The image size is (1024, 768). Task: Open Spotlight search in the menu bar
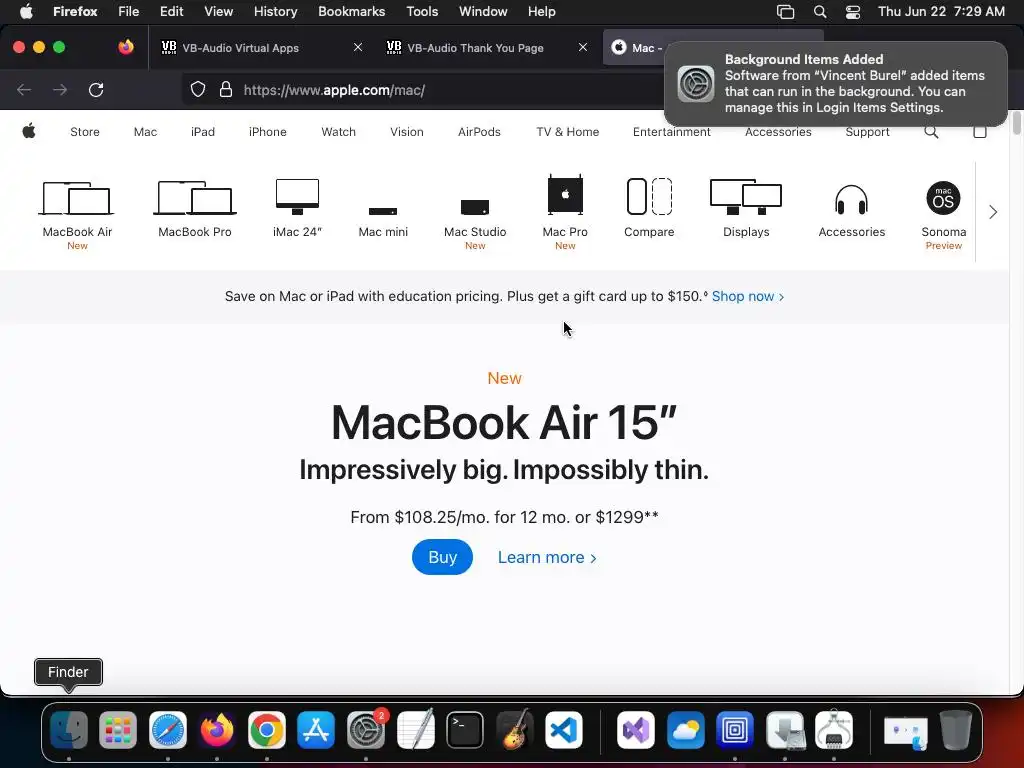(x=820, y=12)
